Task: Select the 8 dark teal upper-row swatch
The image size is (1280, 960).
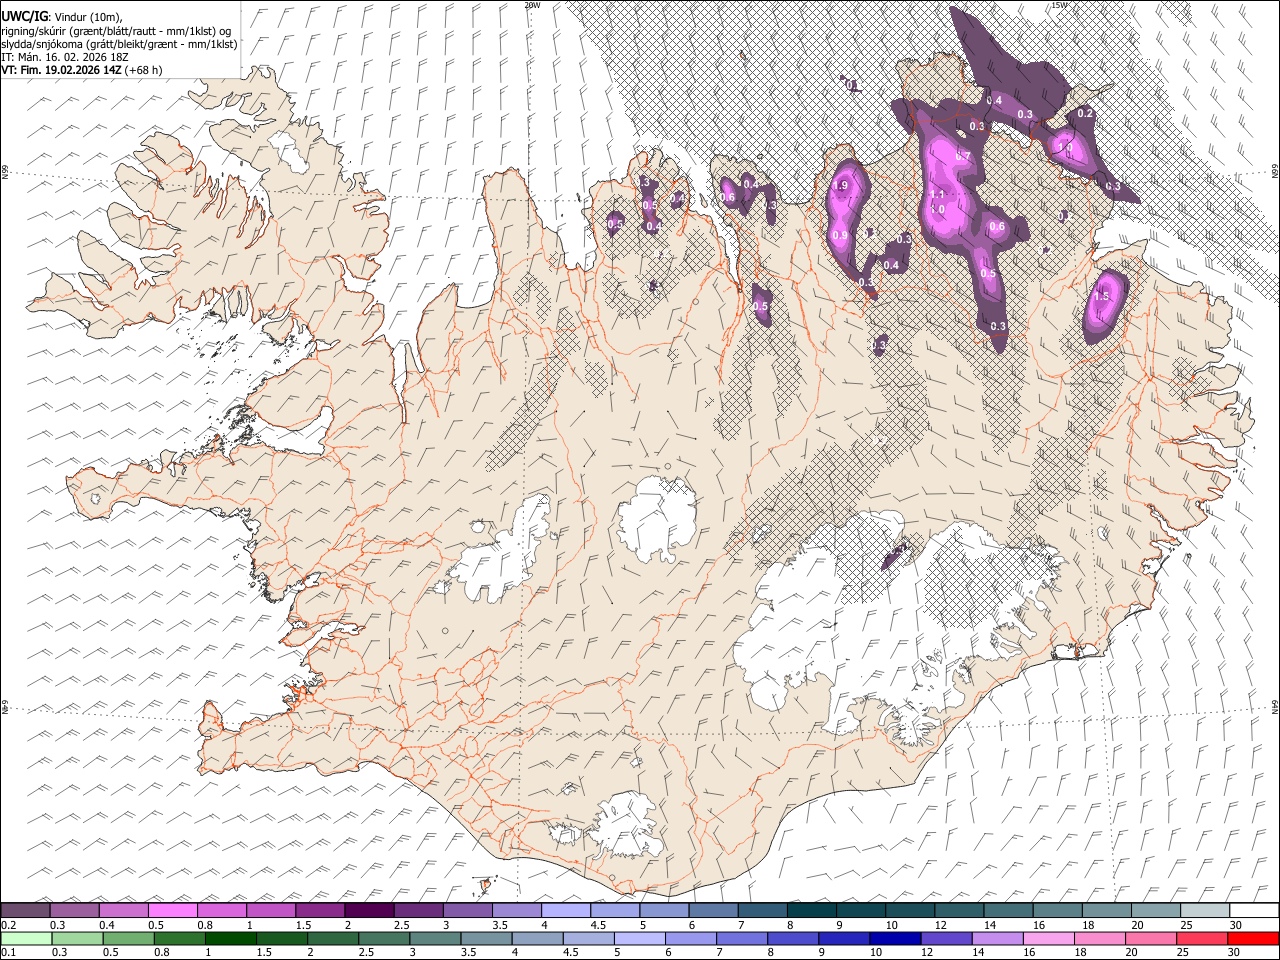Action: click(812, 910)
